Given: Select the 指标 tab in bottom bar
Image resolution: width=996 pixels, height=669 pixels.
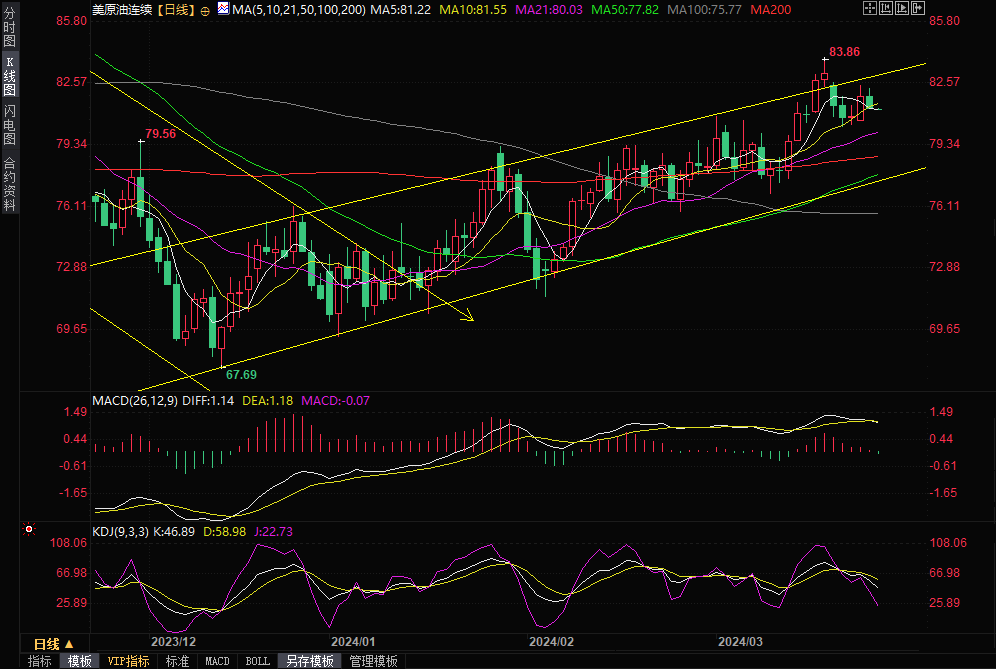Looking at the screenshot, I should click(40, 661).
